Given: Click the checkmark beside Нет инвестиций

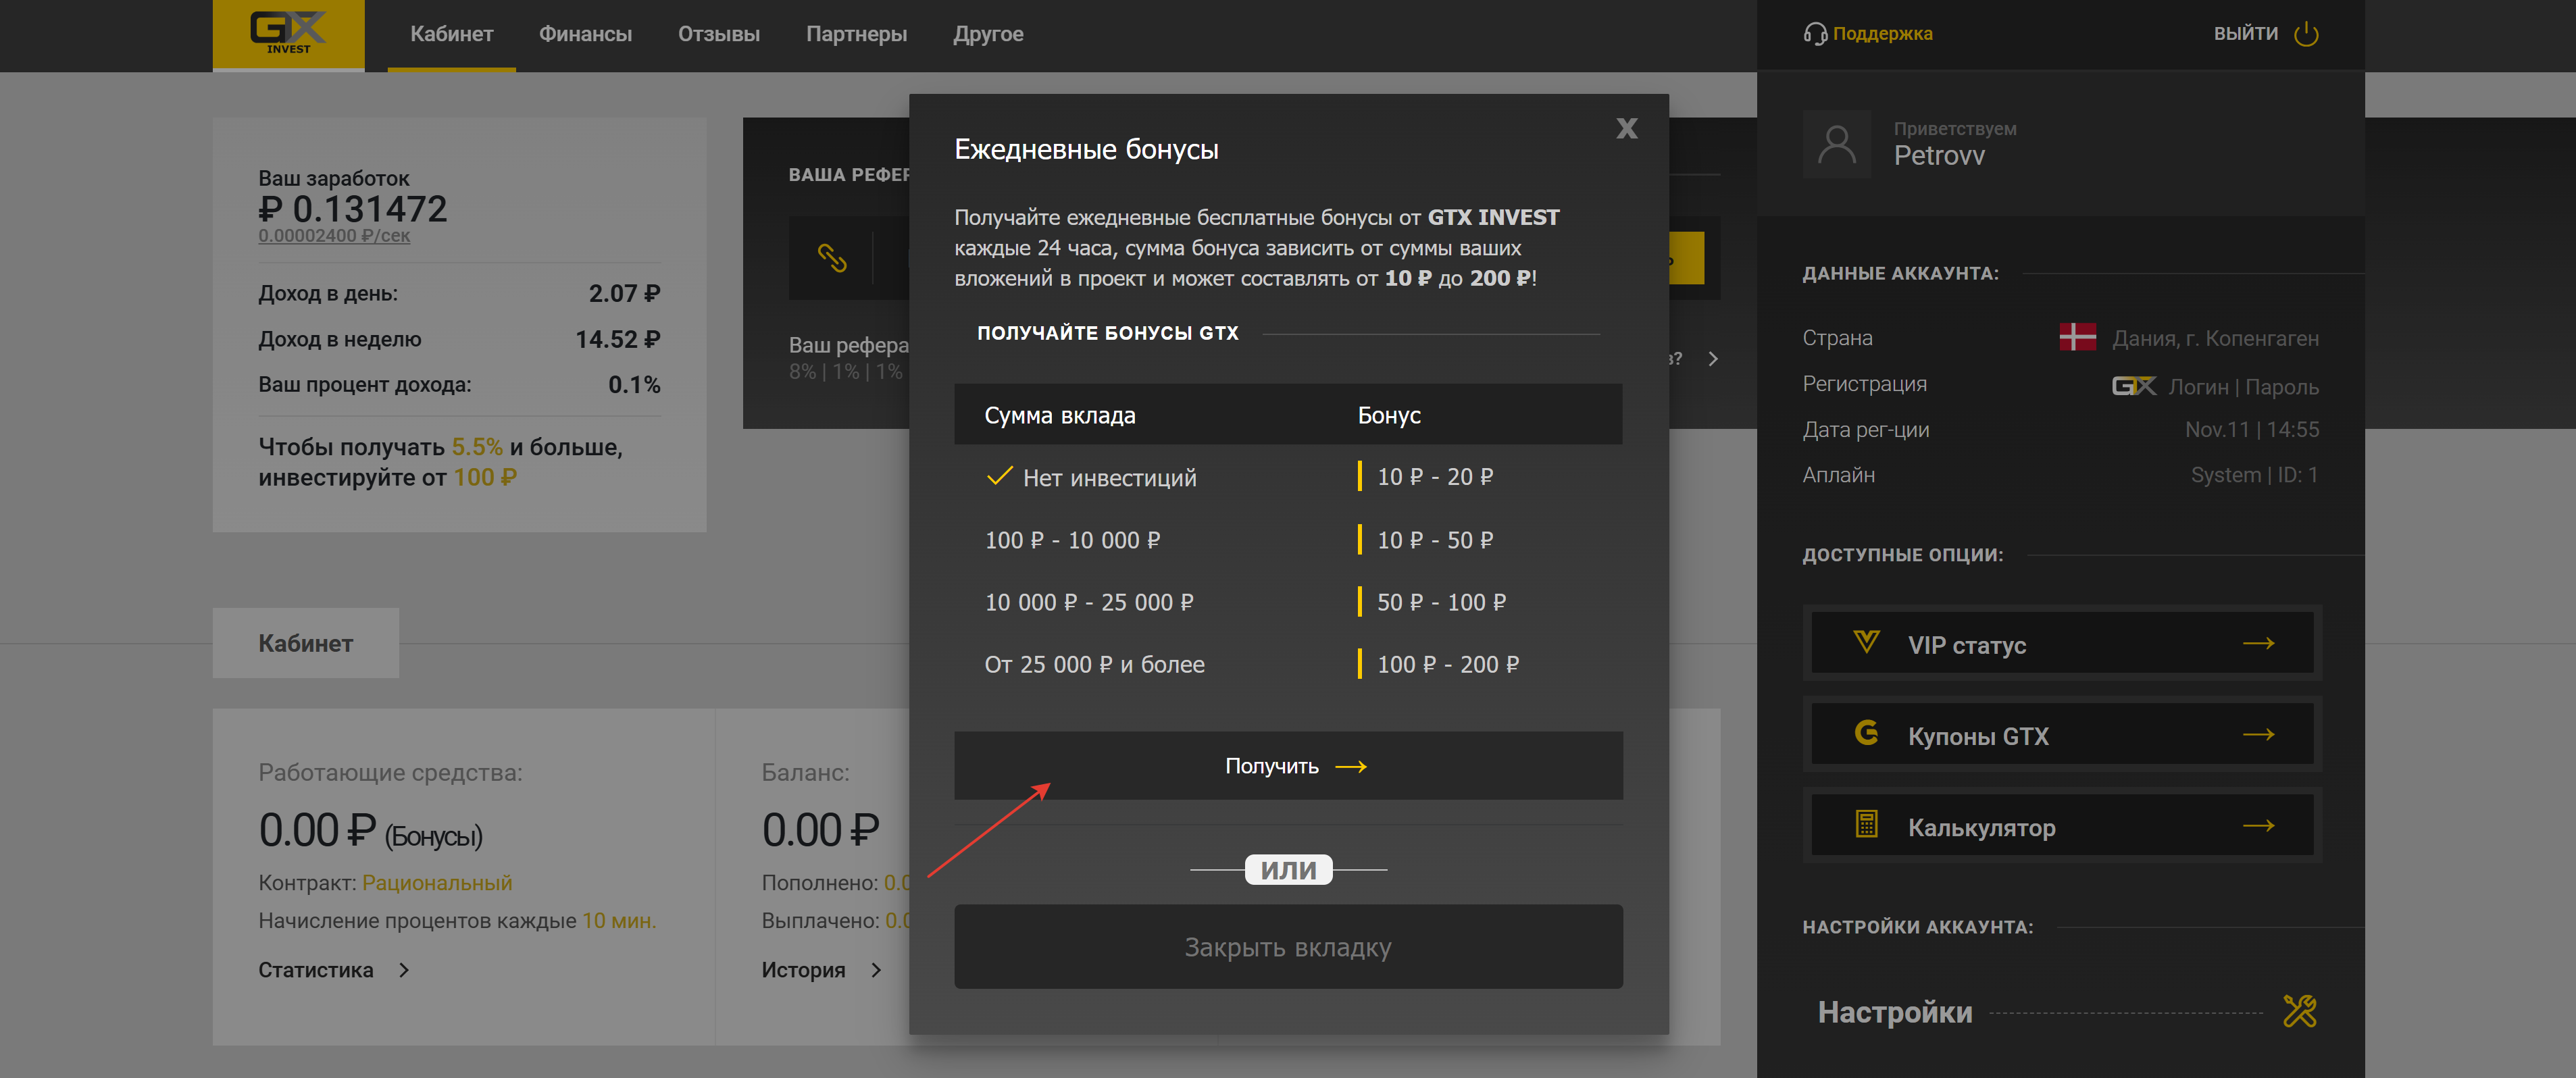Looking at the screenshot, I should [x=999, y=476].
